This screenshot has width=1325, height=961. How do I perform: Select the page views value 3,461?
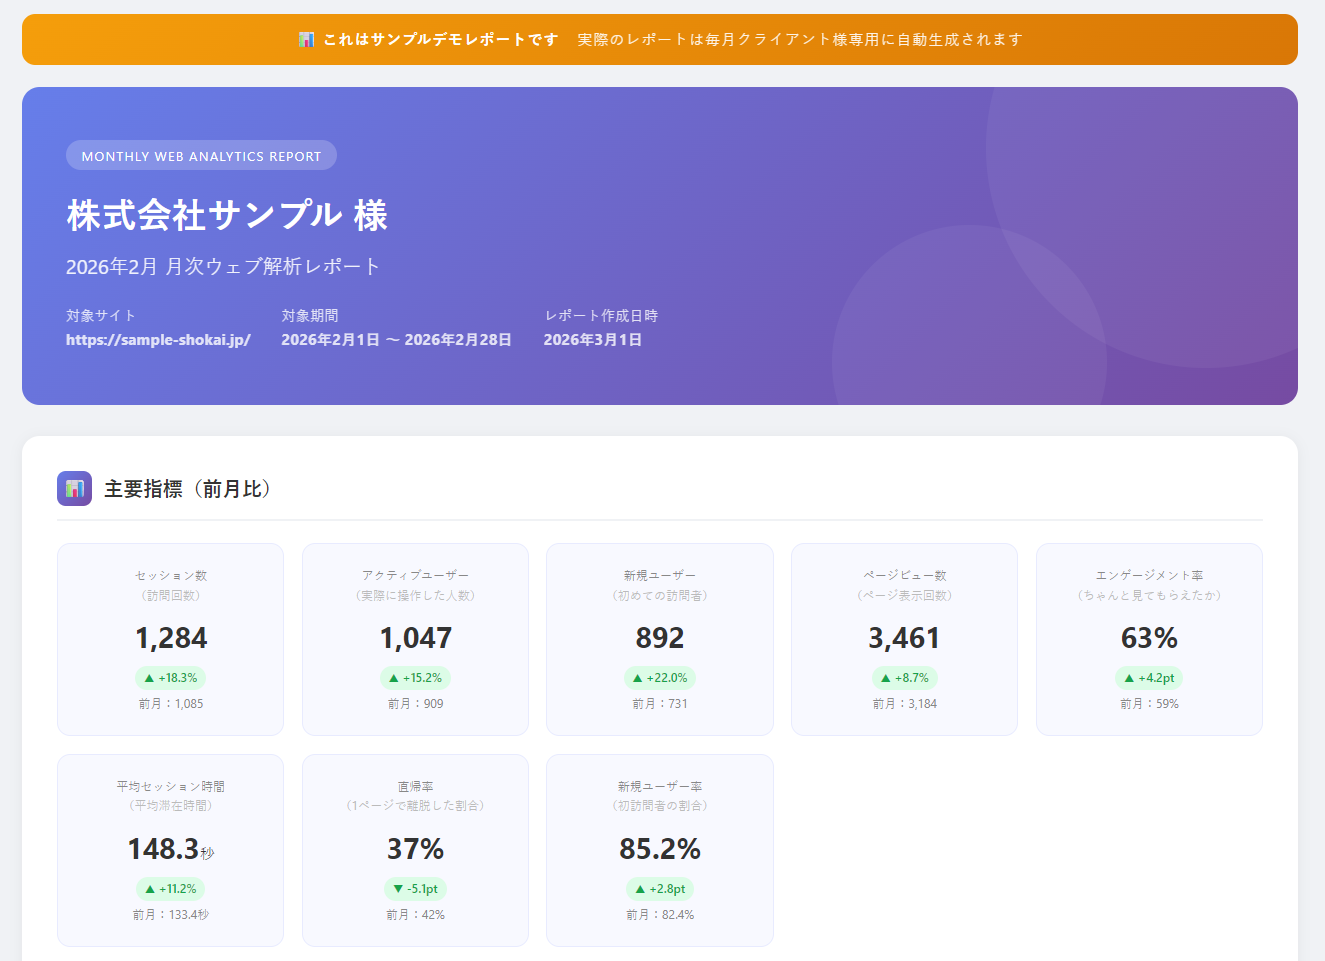click(x=904, y=638)
